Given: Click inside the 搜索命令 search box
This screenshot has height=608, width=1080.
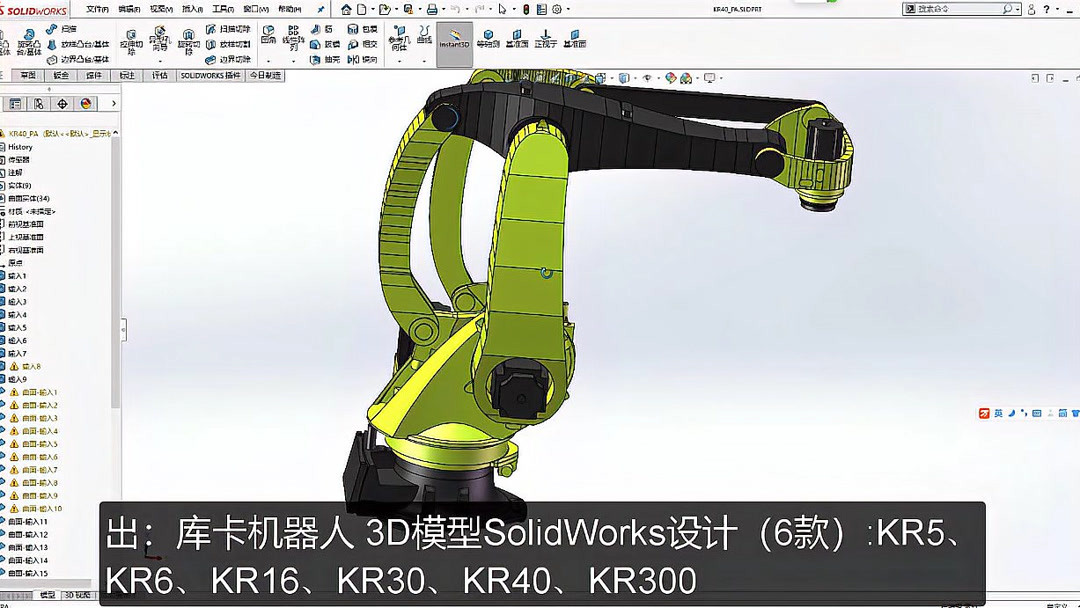Looking at the screenshot, I should [x=960, y=9].
